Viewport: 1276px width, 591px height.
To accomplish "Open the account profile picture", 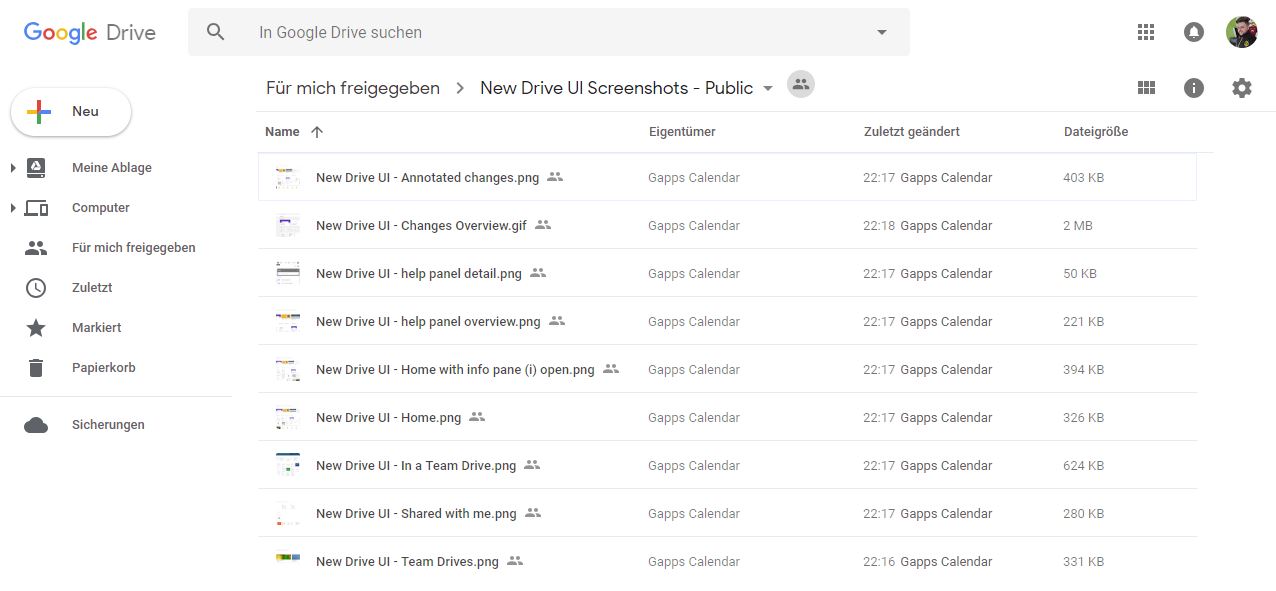I will [1241, 32].
